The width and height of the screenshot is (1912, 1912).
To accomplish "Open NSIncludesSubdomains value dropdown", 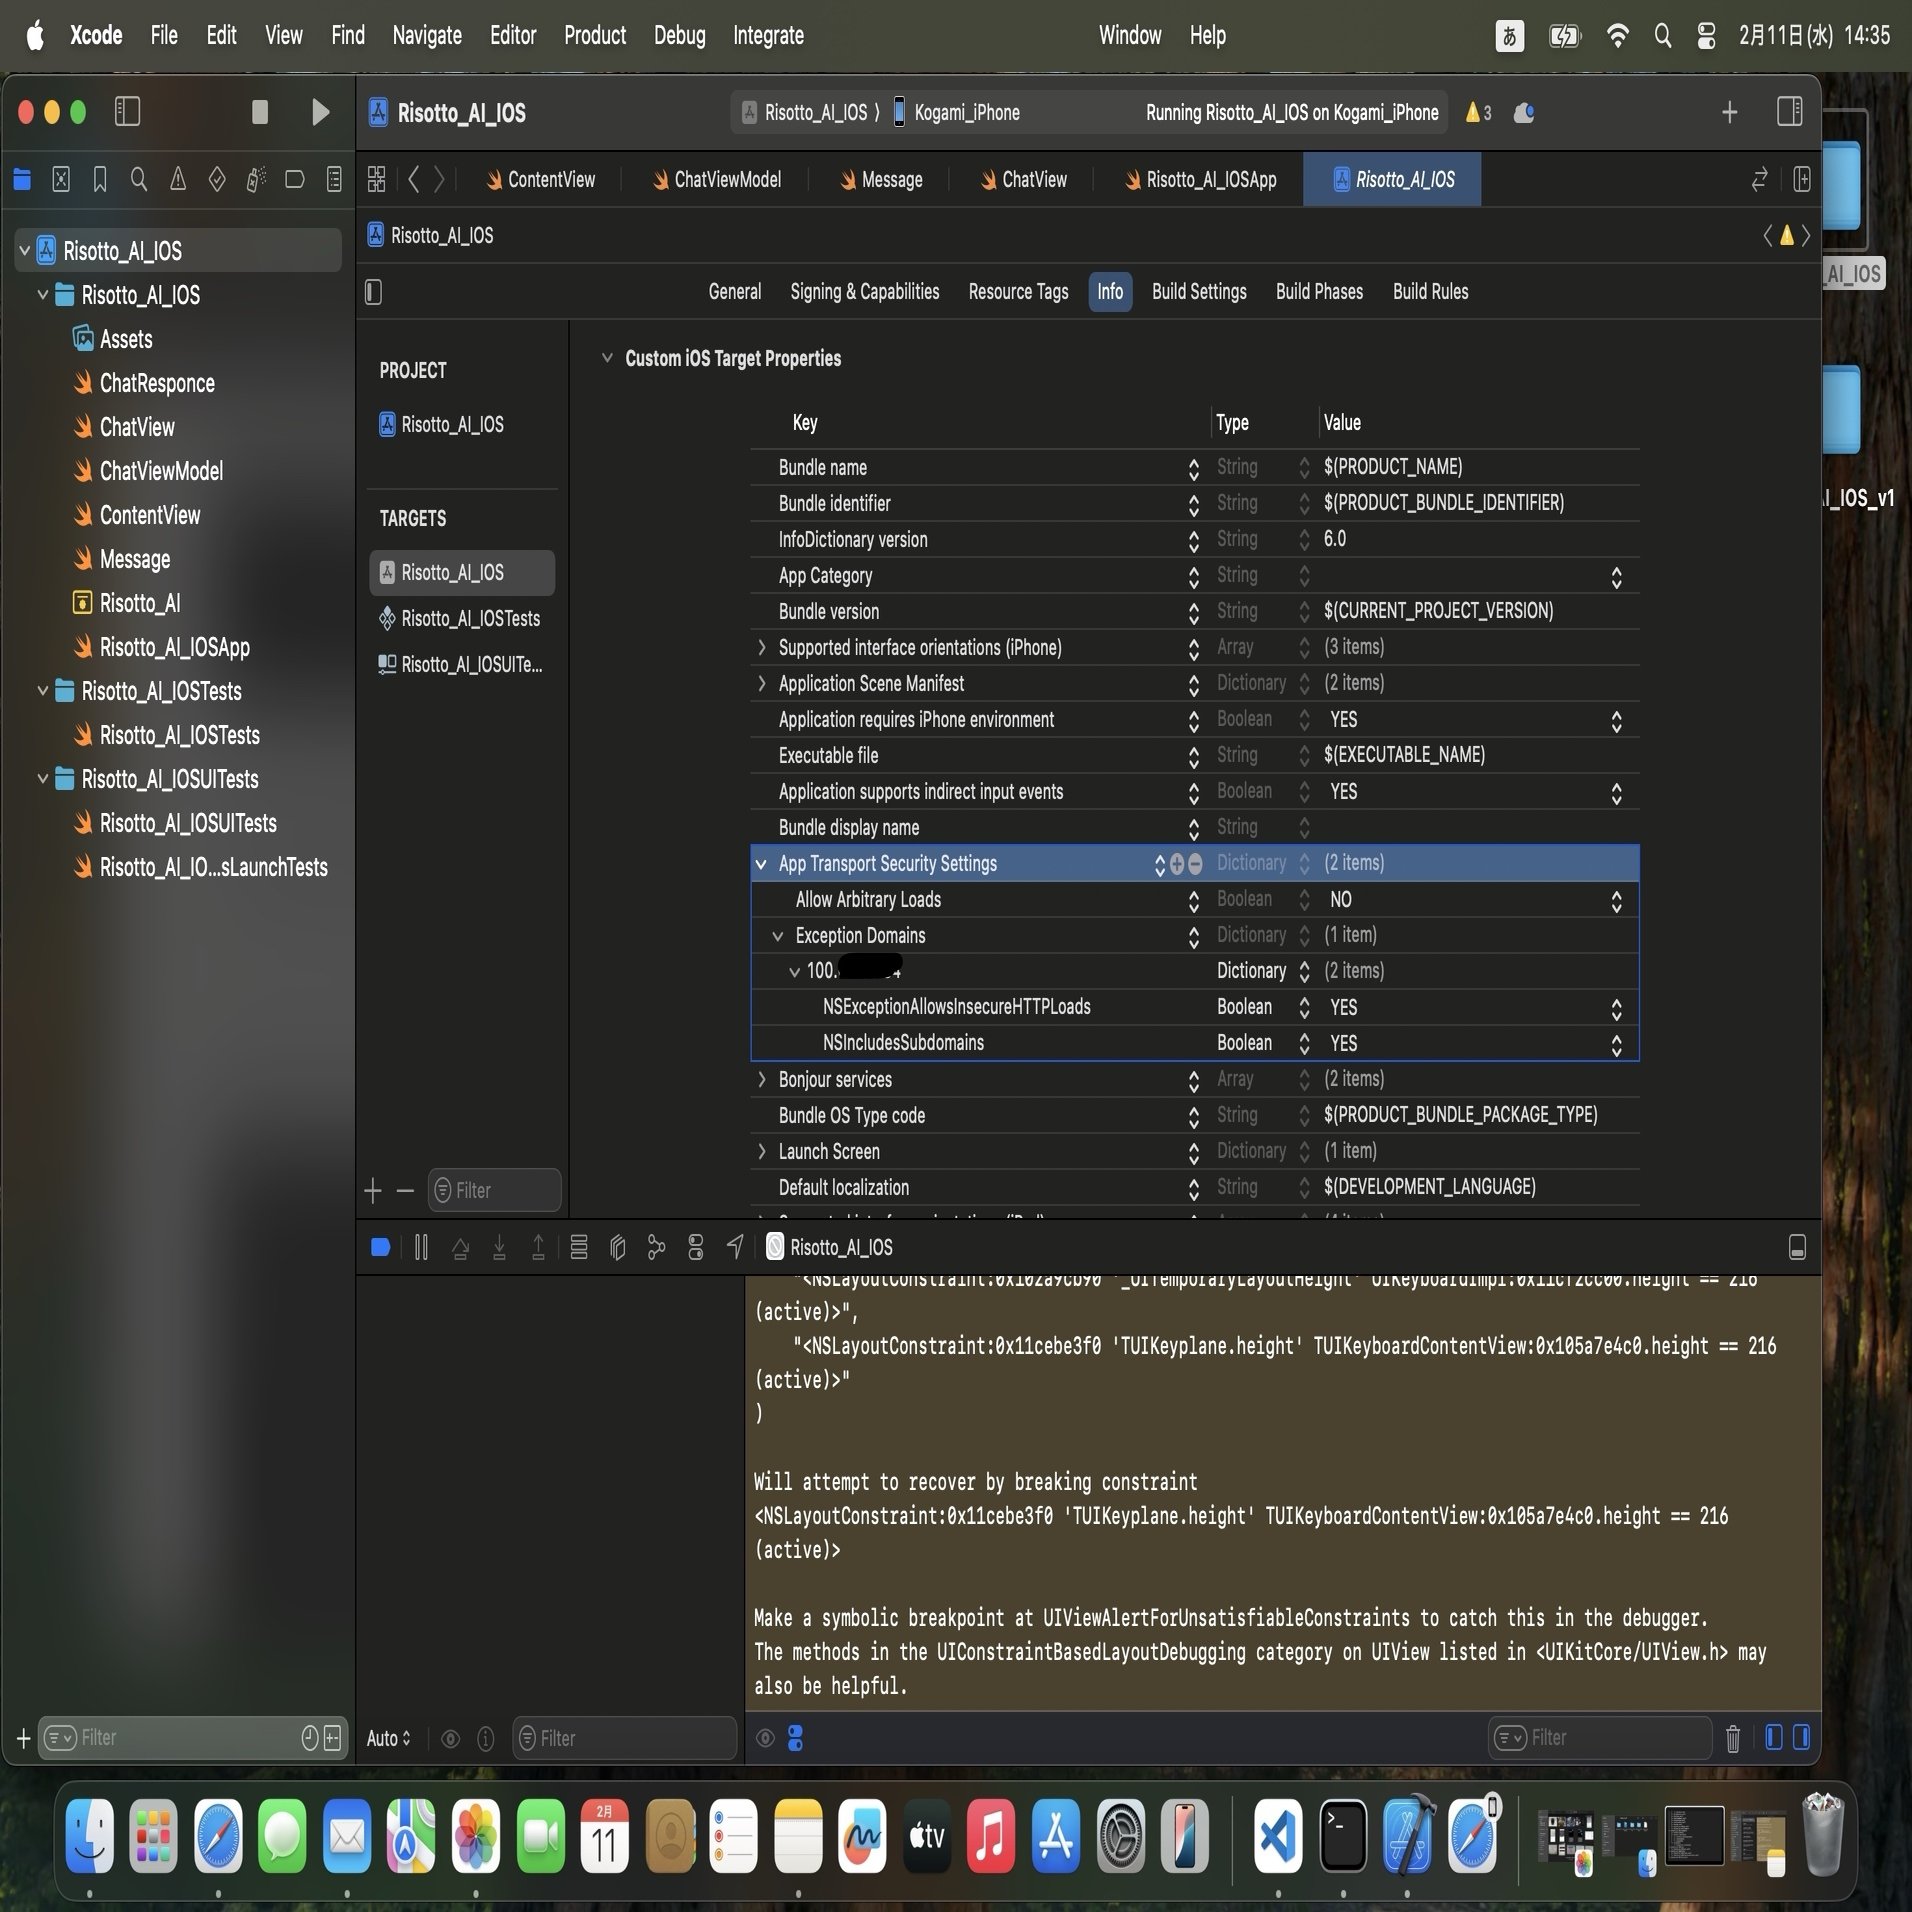I will pos(1616,1044).
